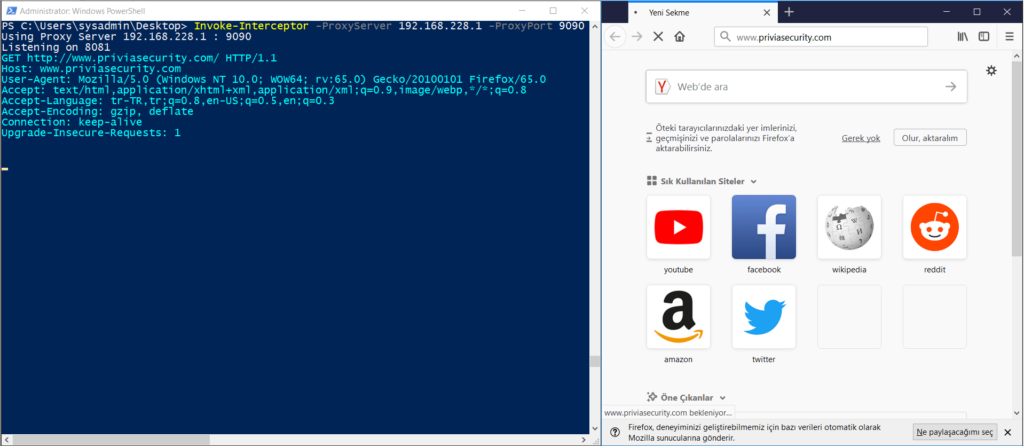The image size is (1024, 446).
Task: Click the Firefox forward arrow button
Action: [637, 37]
